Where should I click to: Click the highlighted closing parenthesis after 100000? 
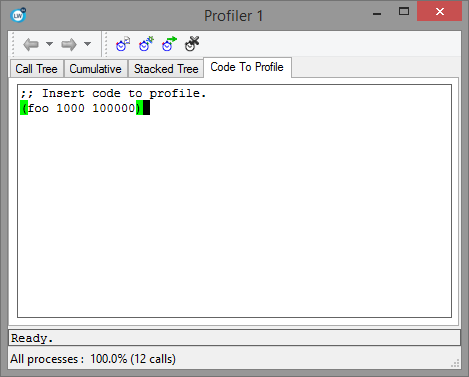click(139, 108)
